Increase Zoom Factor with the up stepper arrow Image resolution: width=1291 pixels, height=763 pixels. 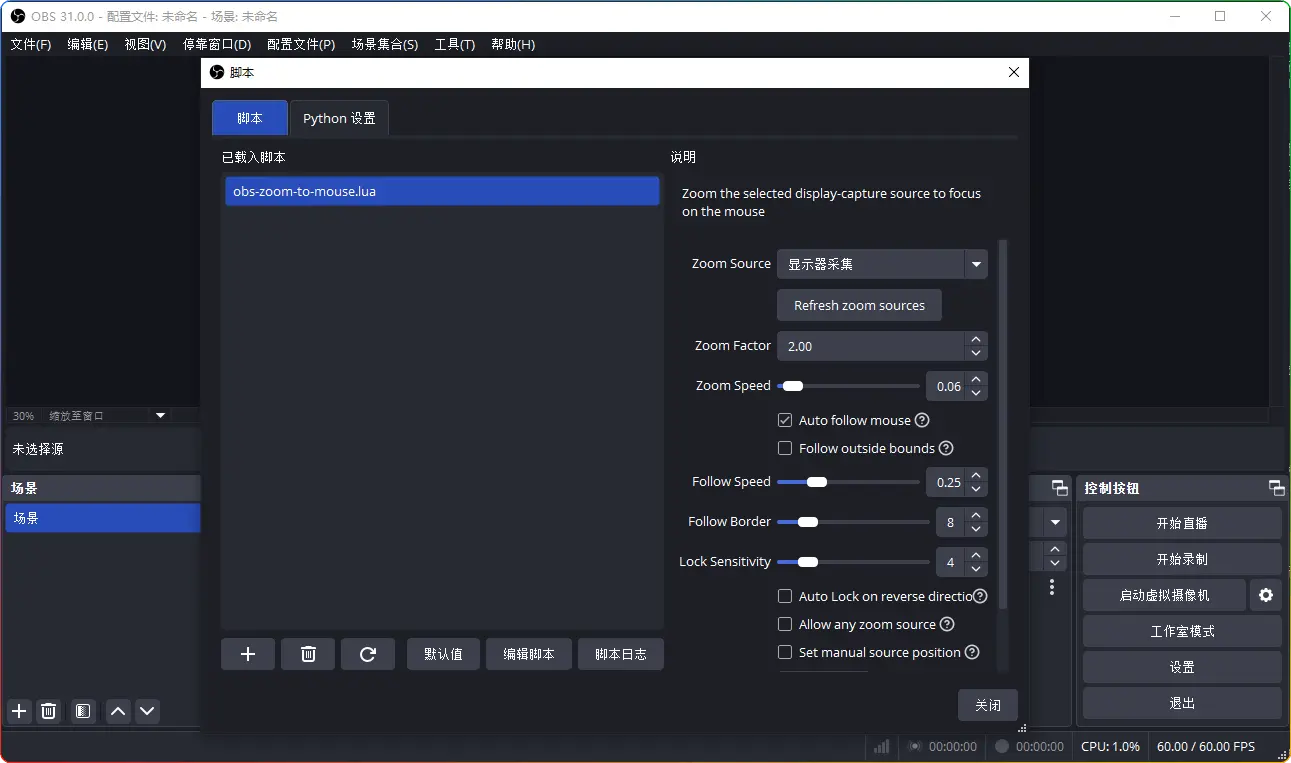pos(975,339)
